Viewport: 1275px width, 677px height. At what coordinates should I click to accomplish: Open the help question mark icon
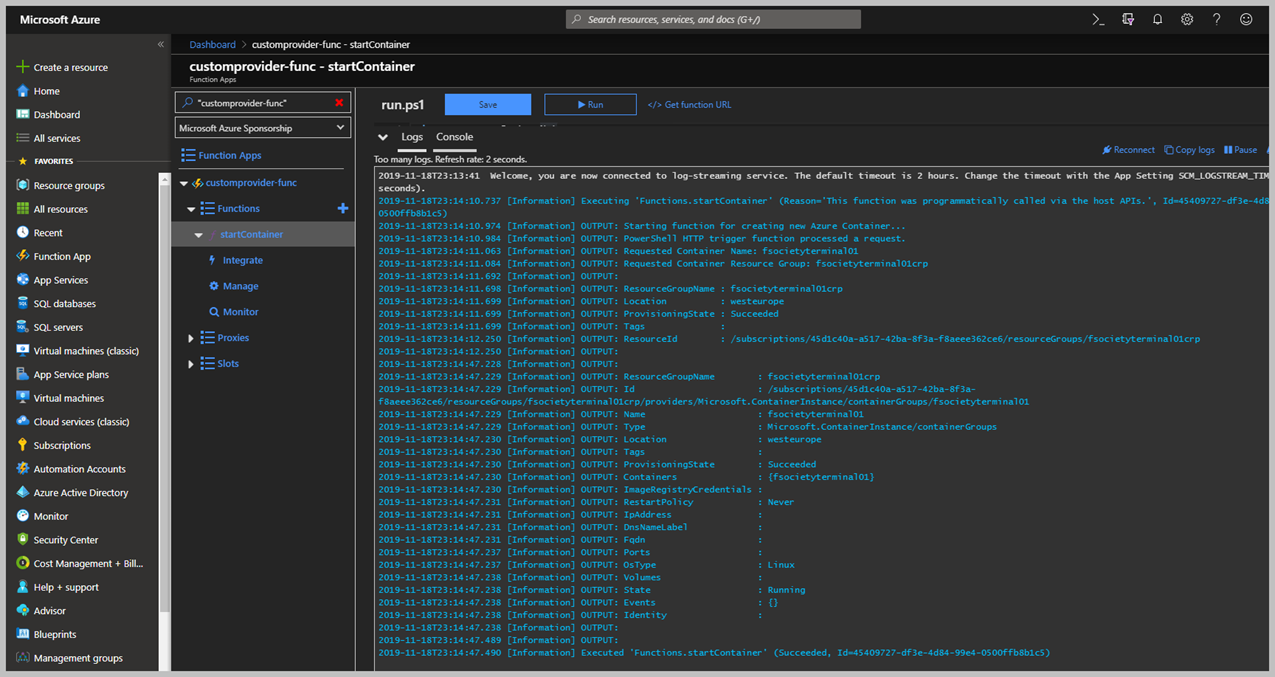(1216, 19)
